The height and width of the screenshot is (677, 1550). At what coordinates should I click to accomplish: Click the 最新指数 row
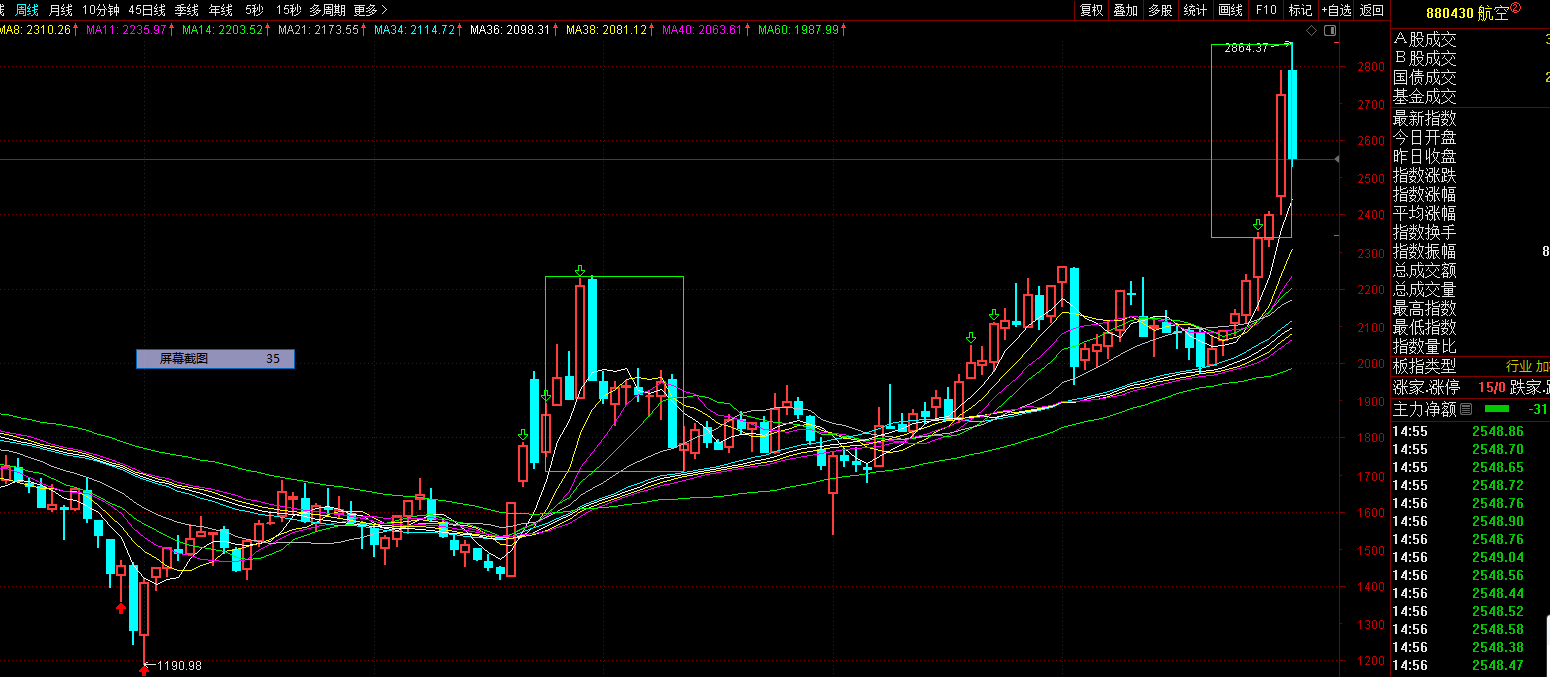1470,119
